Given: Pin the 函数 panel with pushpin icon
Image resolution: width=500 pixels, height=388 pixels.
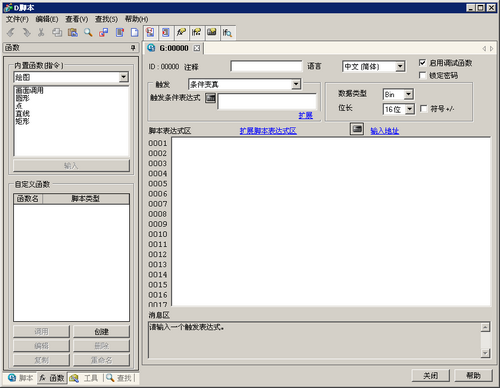Looking at the screenshot, I should coord(133,48).
